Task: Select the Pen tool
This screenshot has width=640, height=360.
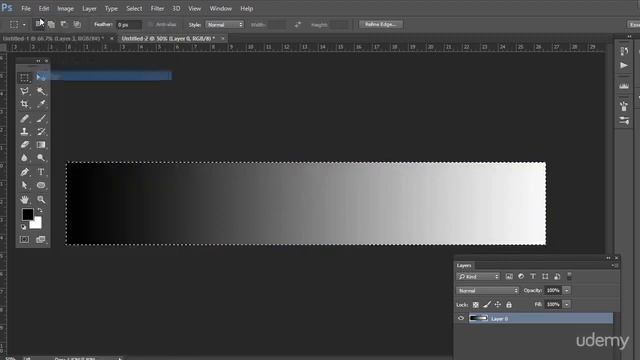Action: (24, 172)
